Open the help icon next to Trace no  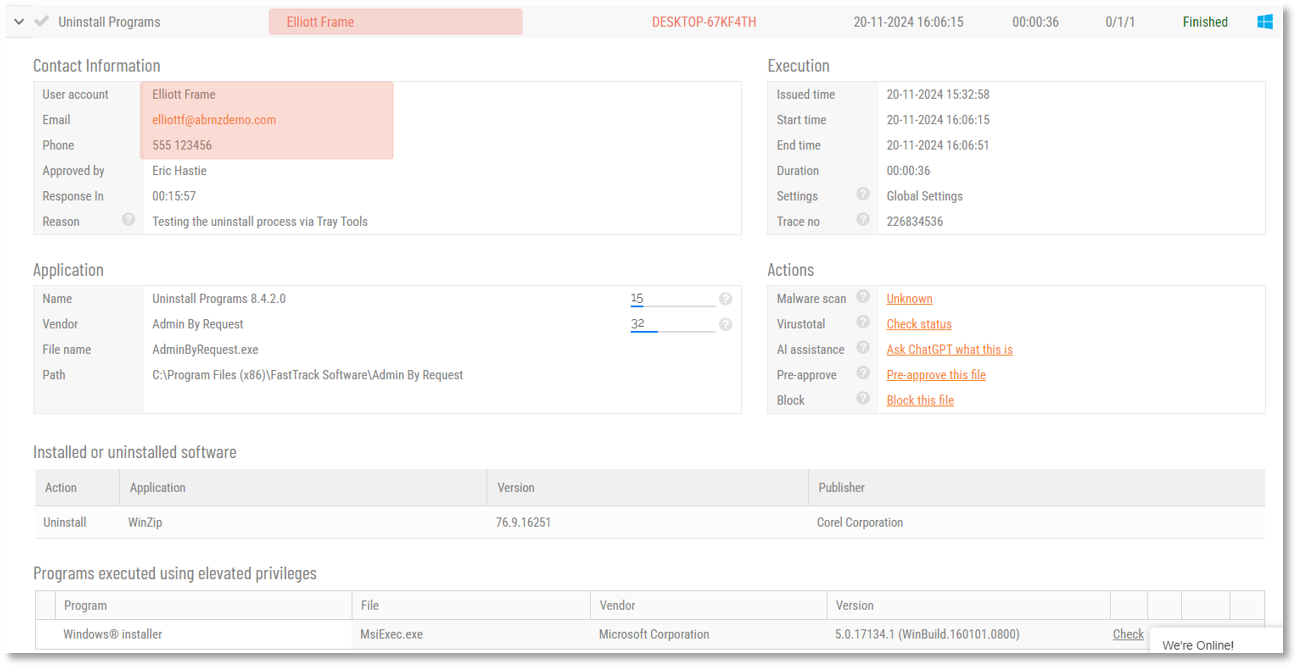[x=862, y=220]
